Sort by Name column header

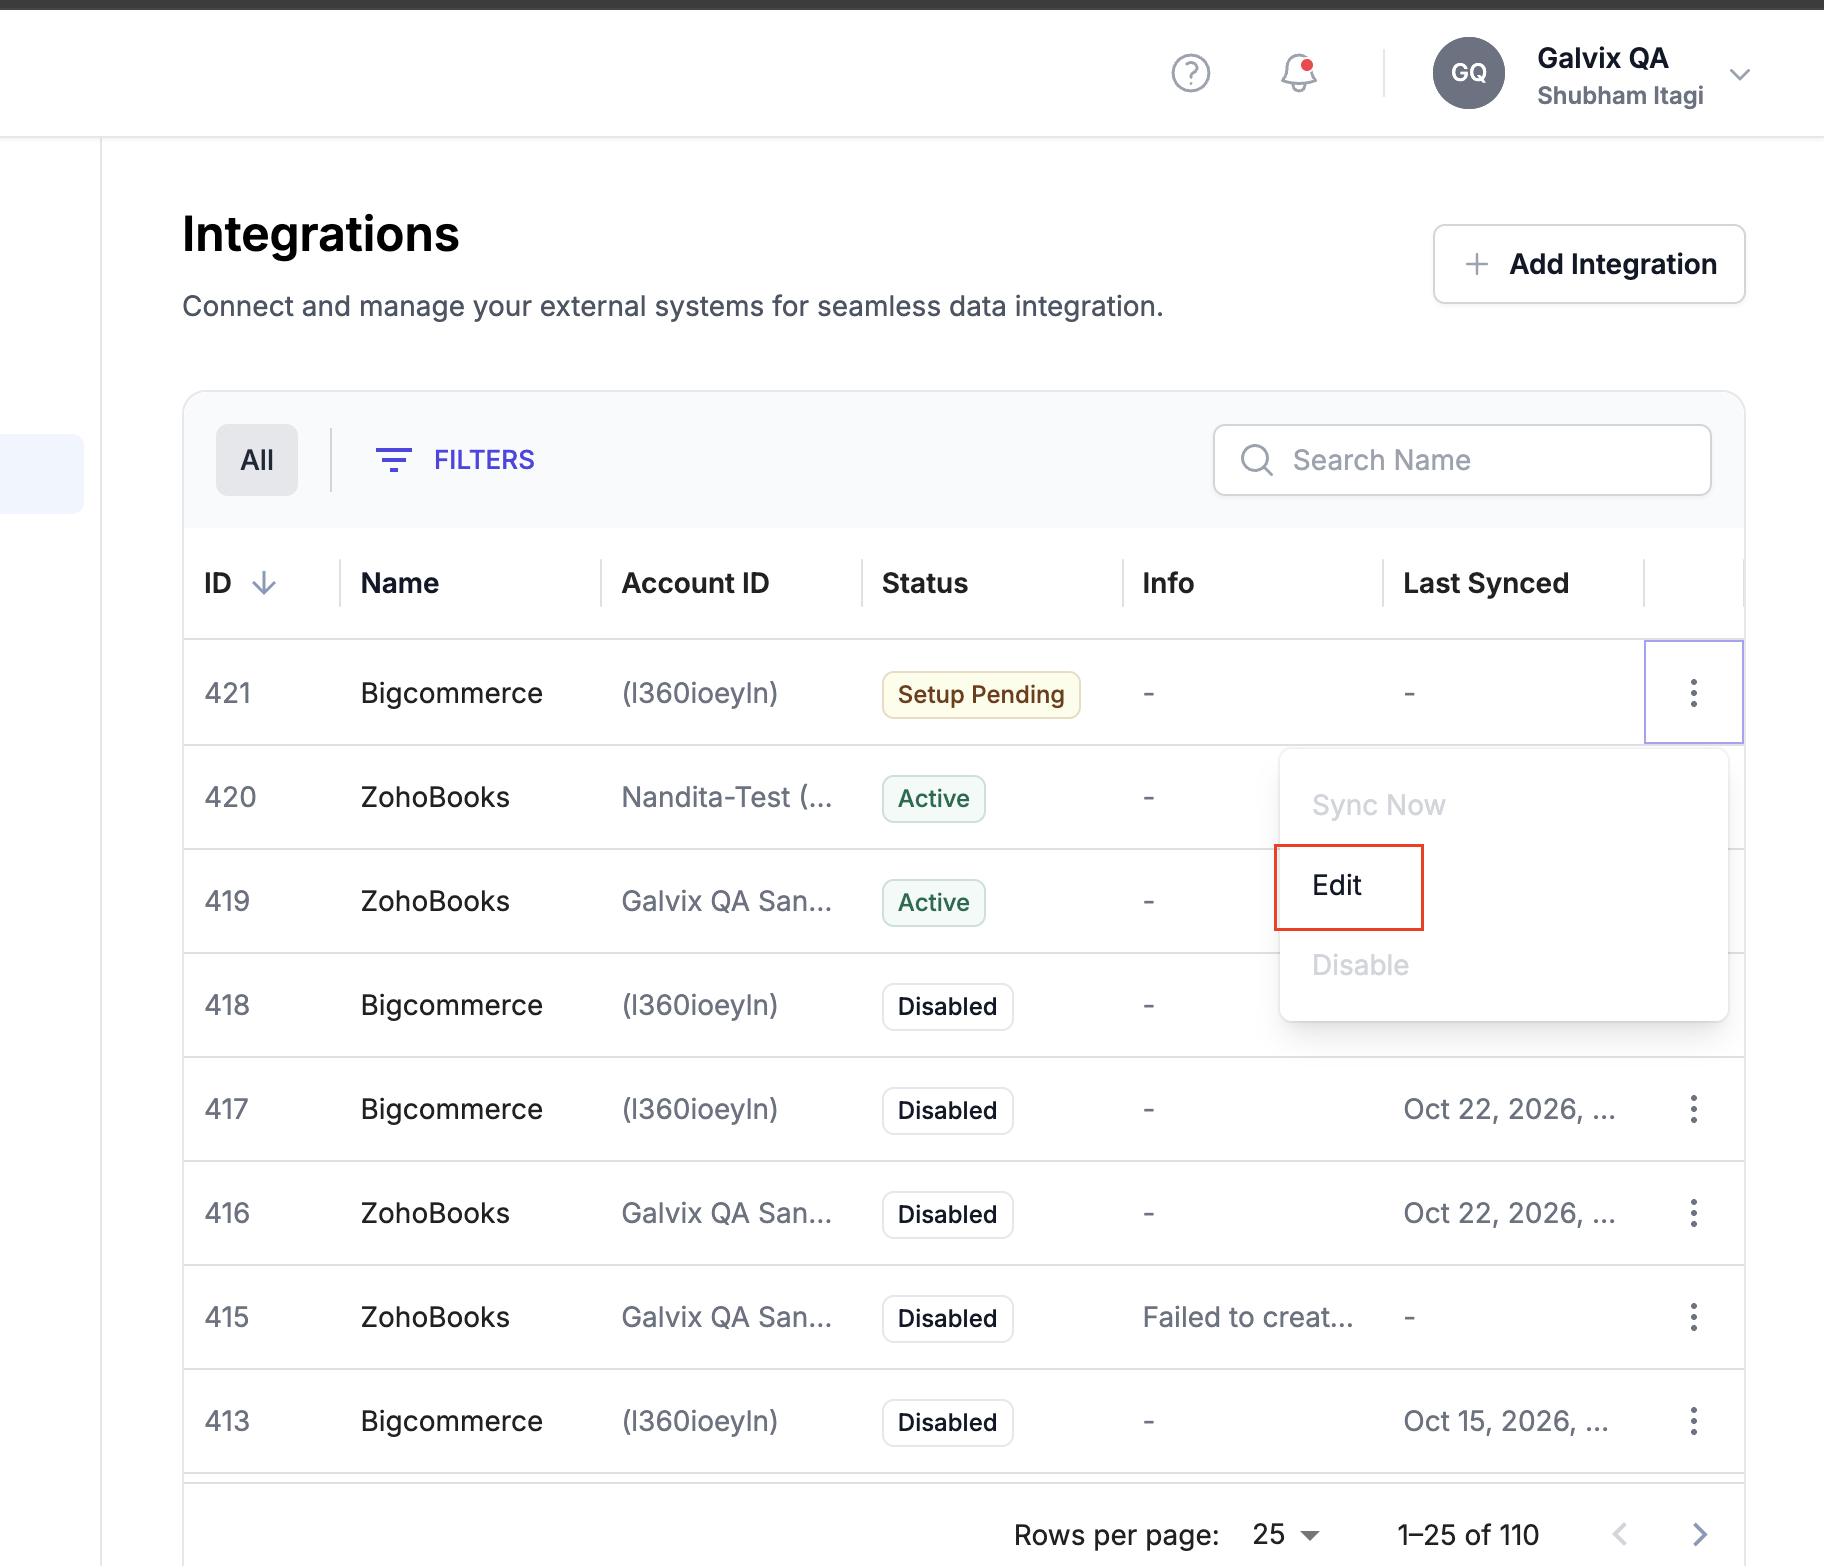[x=400, y=583]
